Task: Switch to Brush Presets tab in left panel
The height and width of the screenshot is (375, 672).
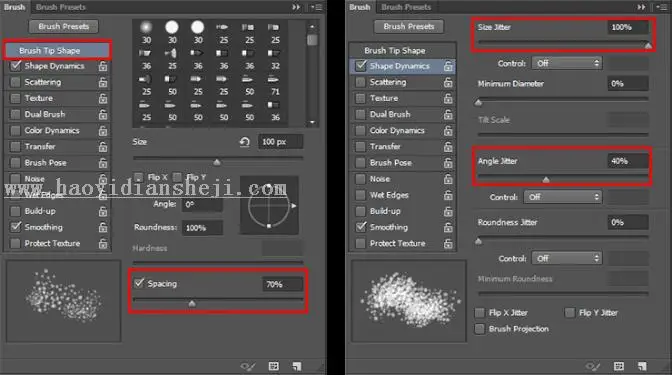Action: pos(61,7)
